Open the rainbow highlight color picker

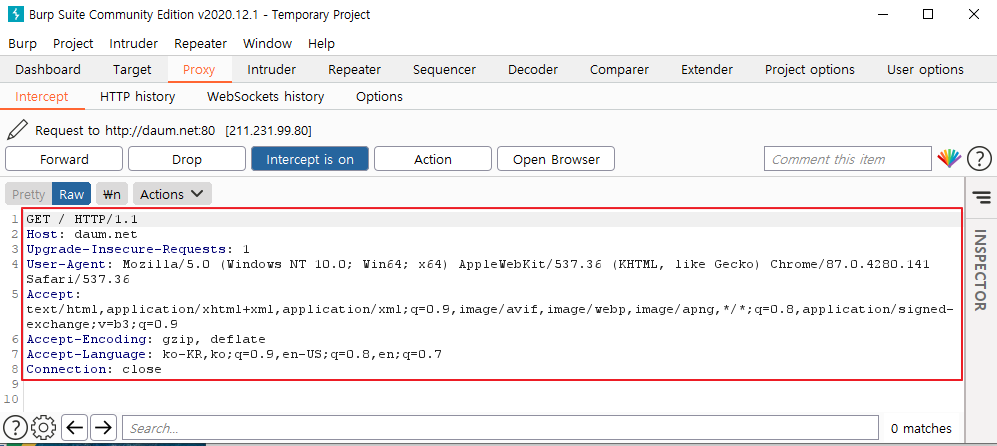(949, 159)
